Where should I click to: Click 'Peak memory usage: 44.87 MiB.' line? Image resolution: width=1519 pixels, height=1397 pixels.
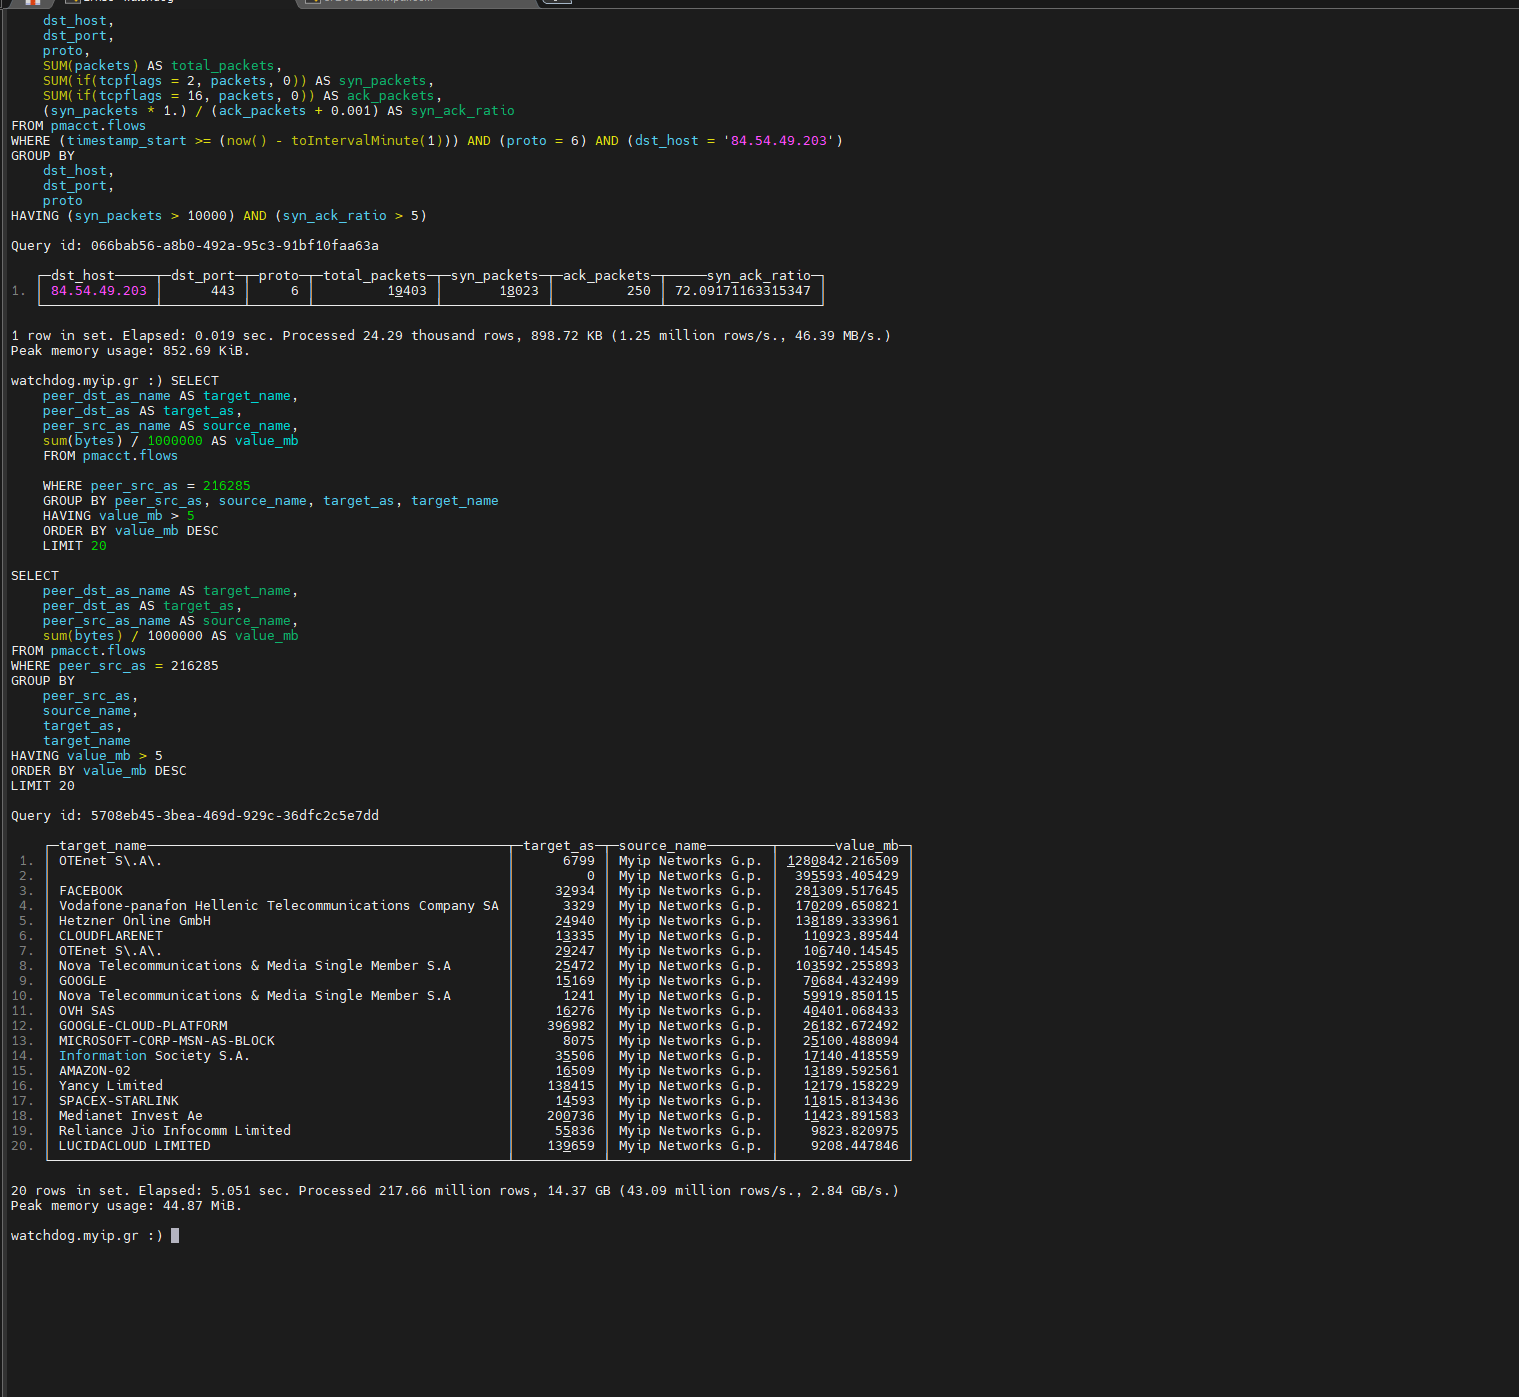pyautogui.click(x=127, y=1206)
